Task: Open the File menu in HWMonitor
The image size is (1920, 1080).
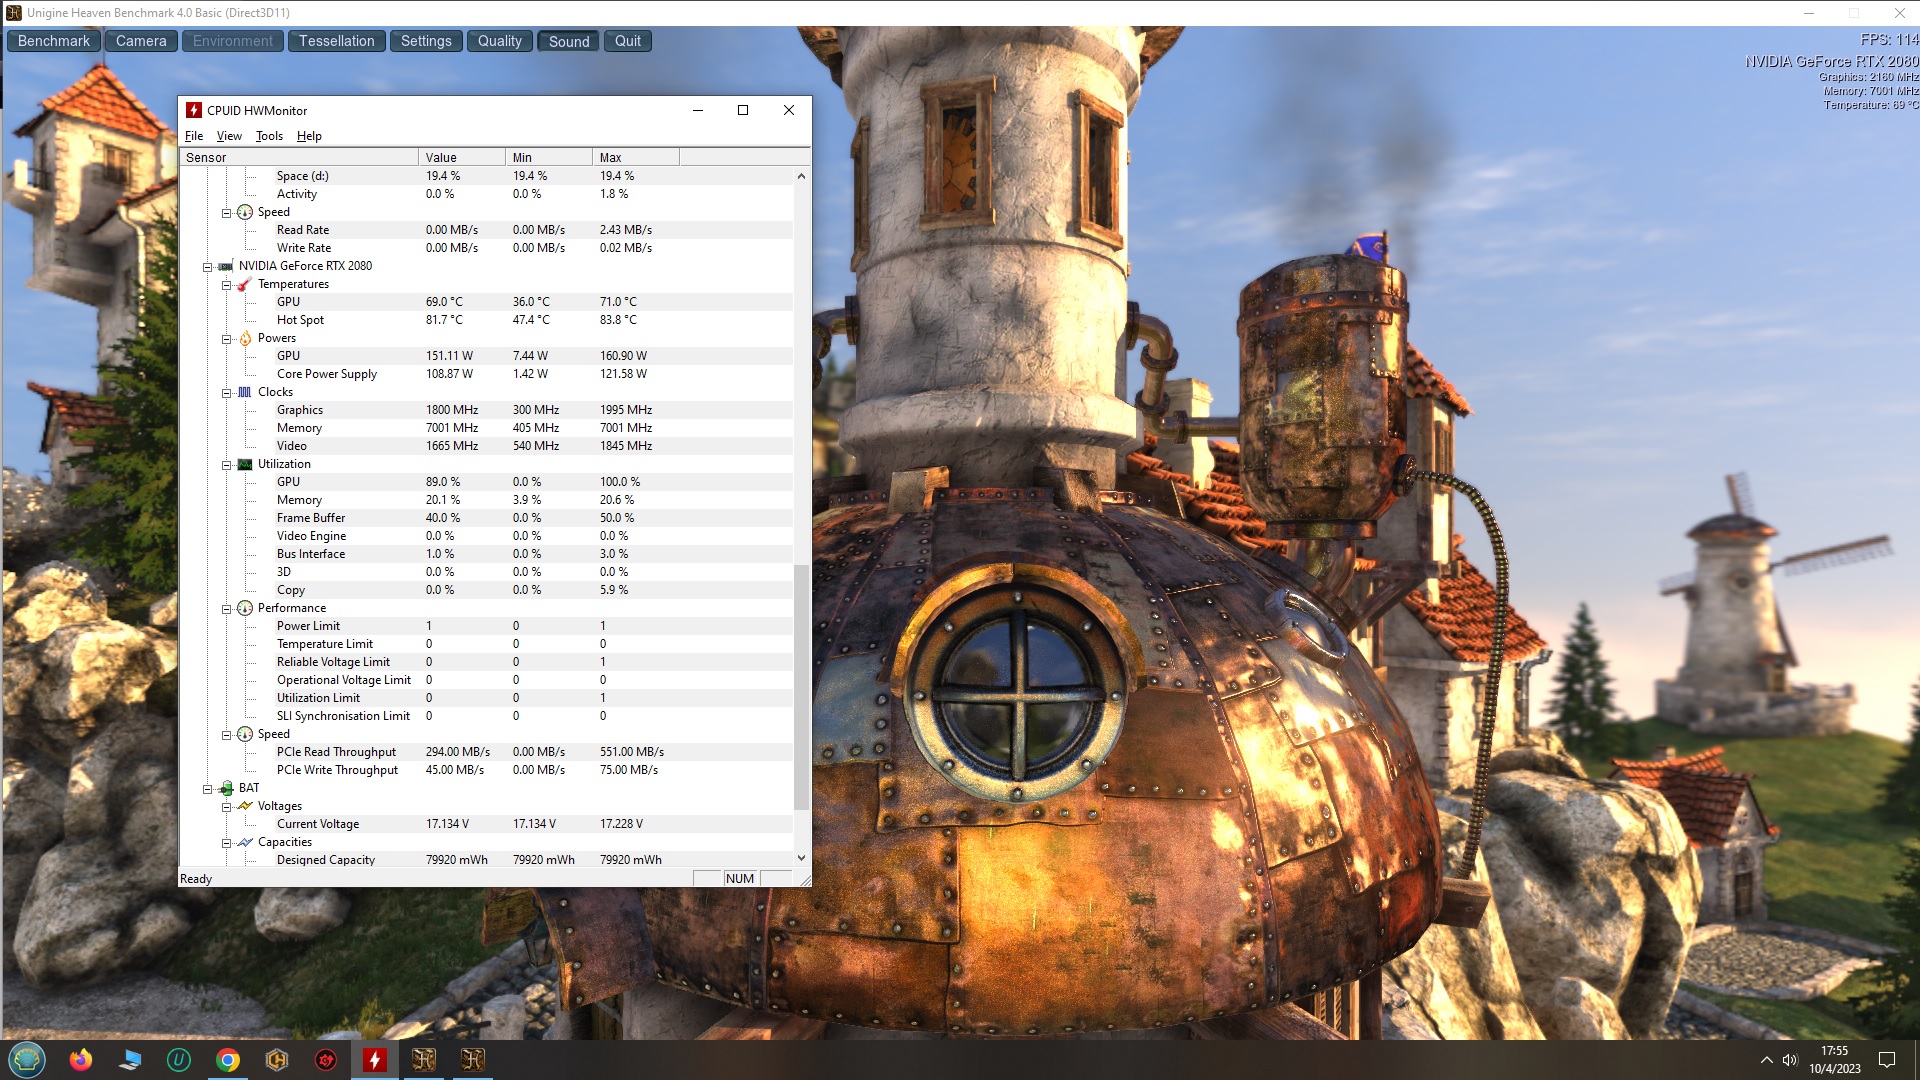Action: [194, 136]
